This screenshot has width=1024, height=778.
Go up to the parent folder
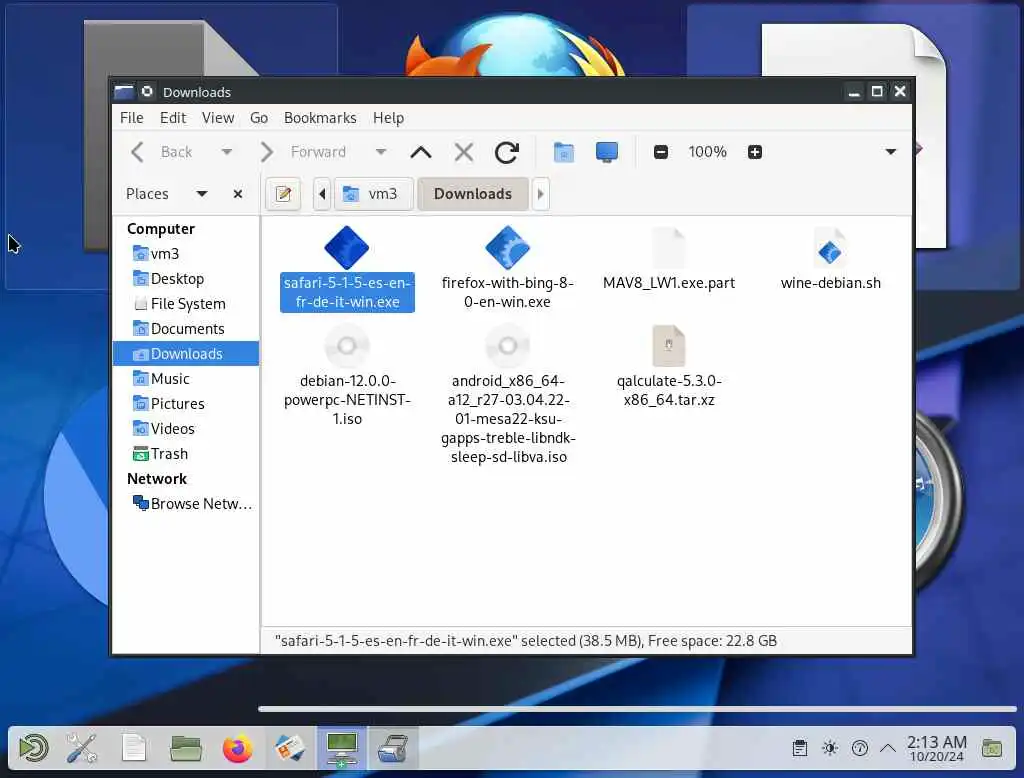421,152
